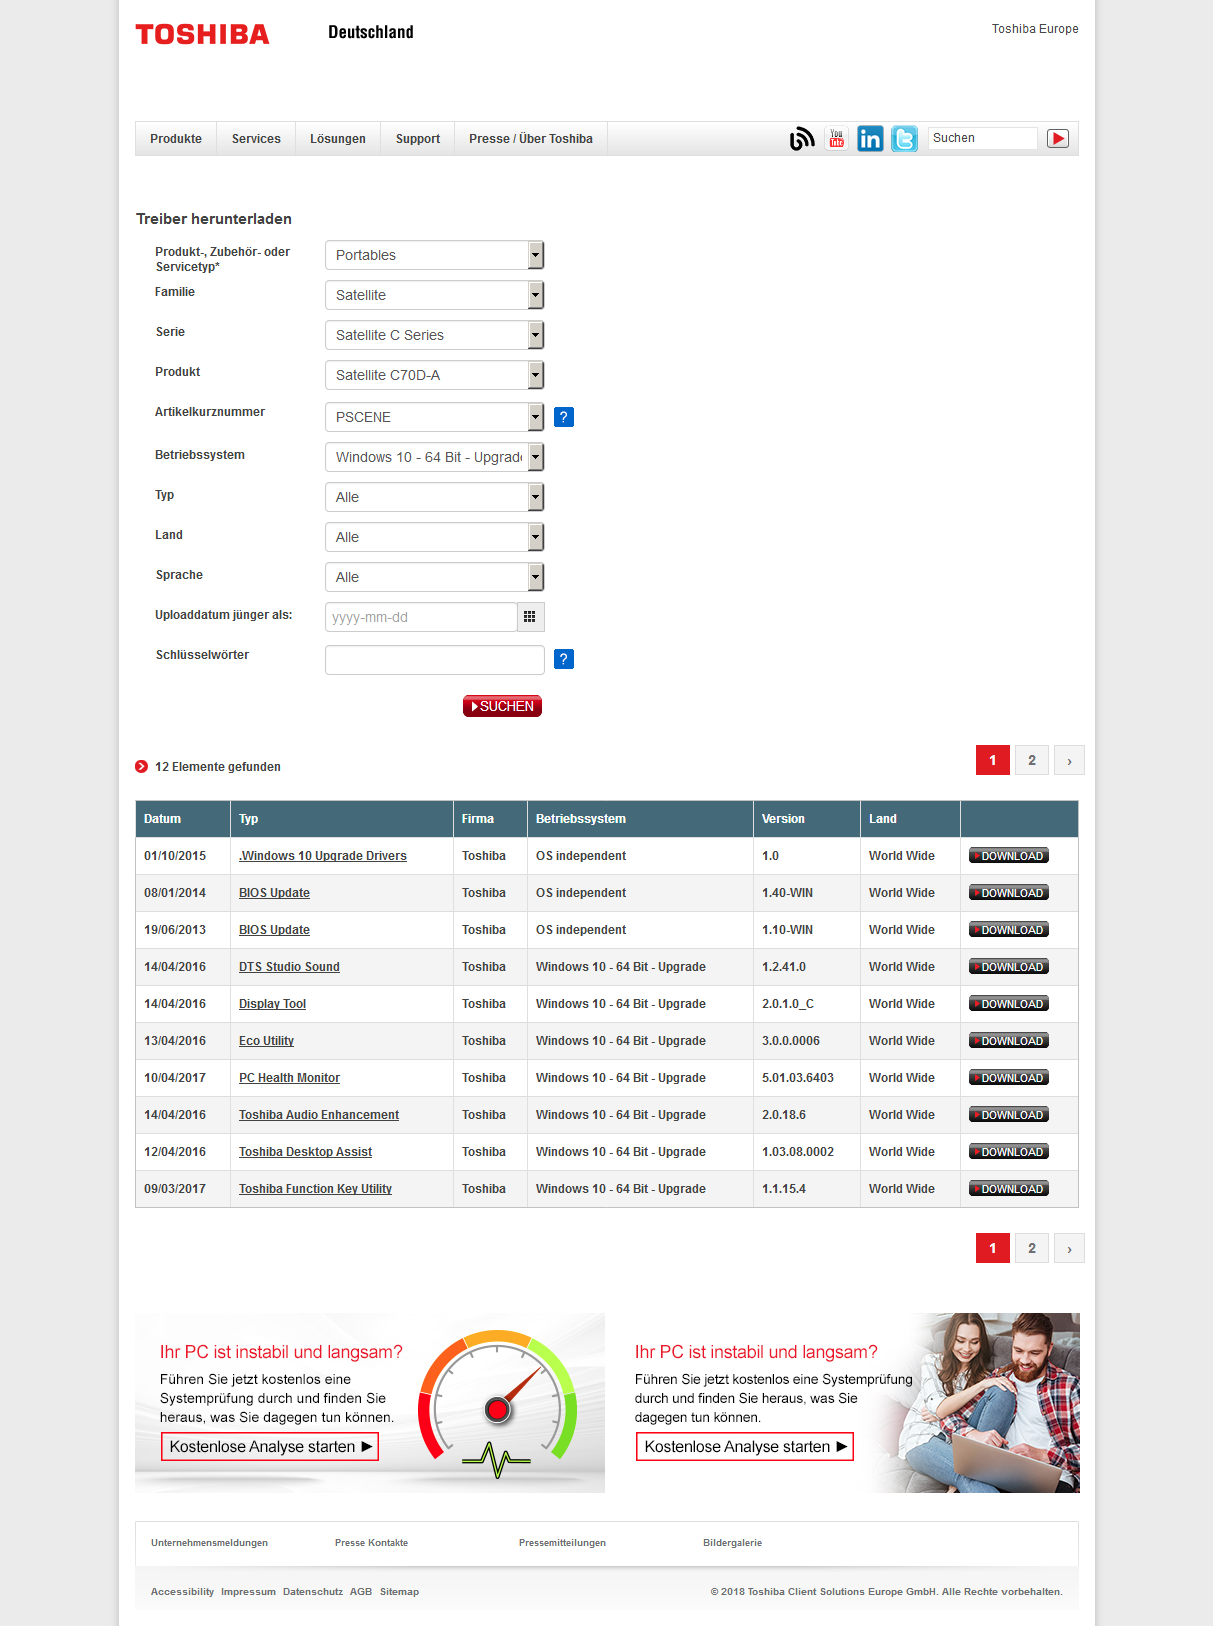Click the red search submit arrow

(1058, 139)
